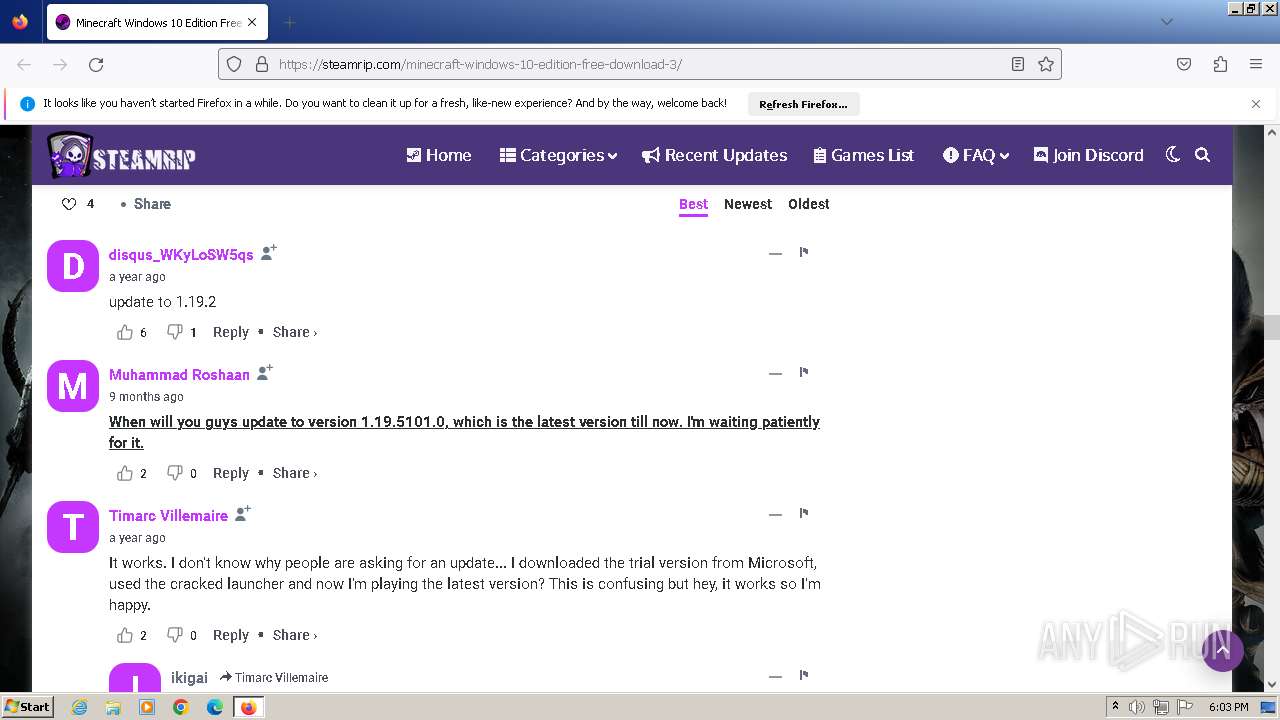Click page vertical scrollbar thumb

[1272, 327]
